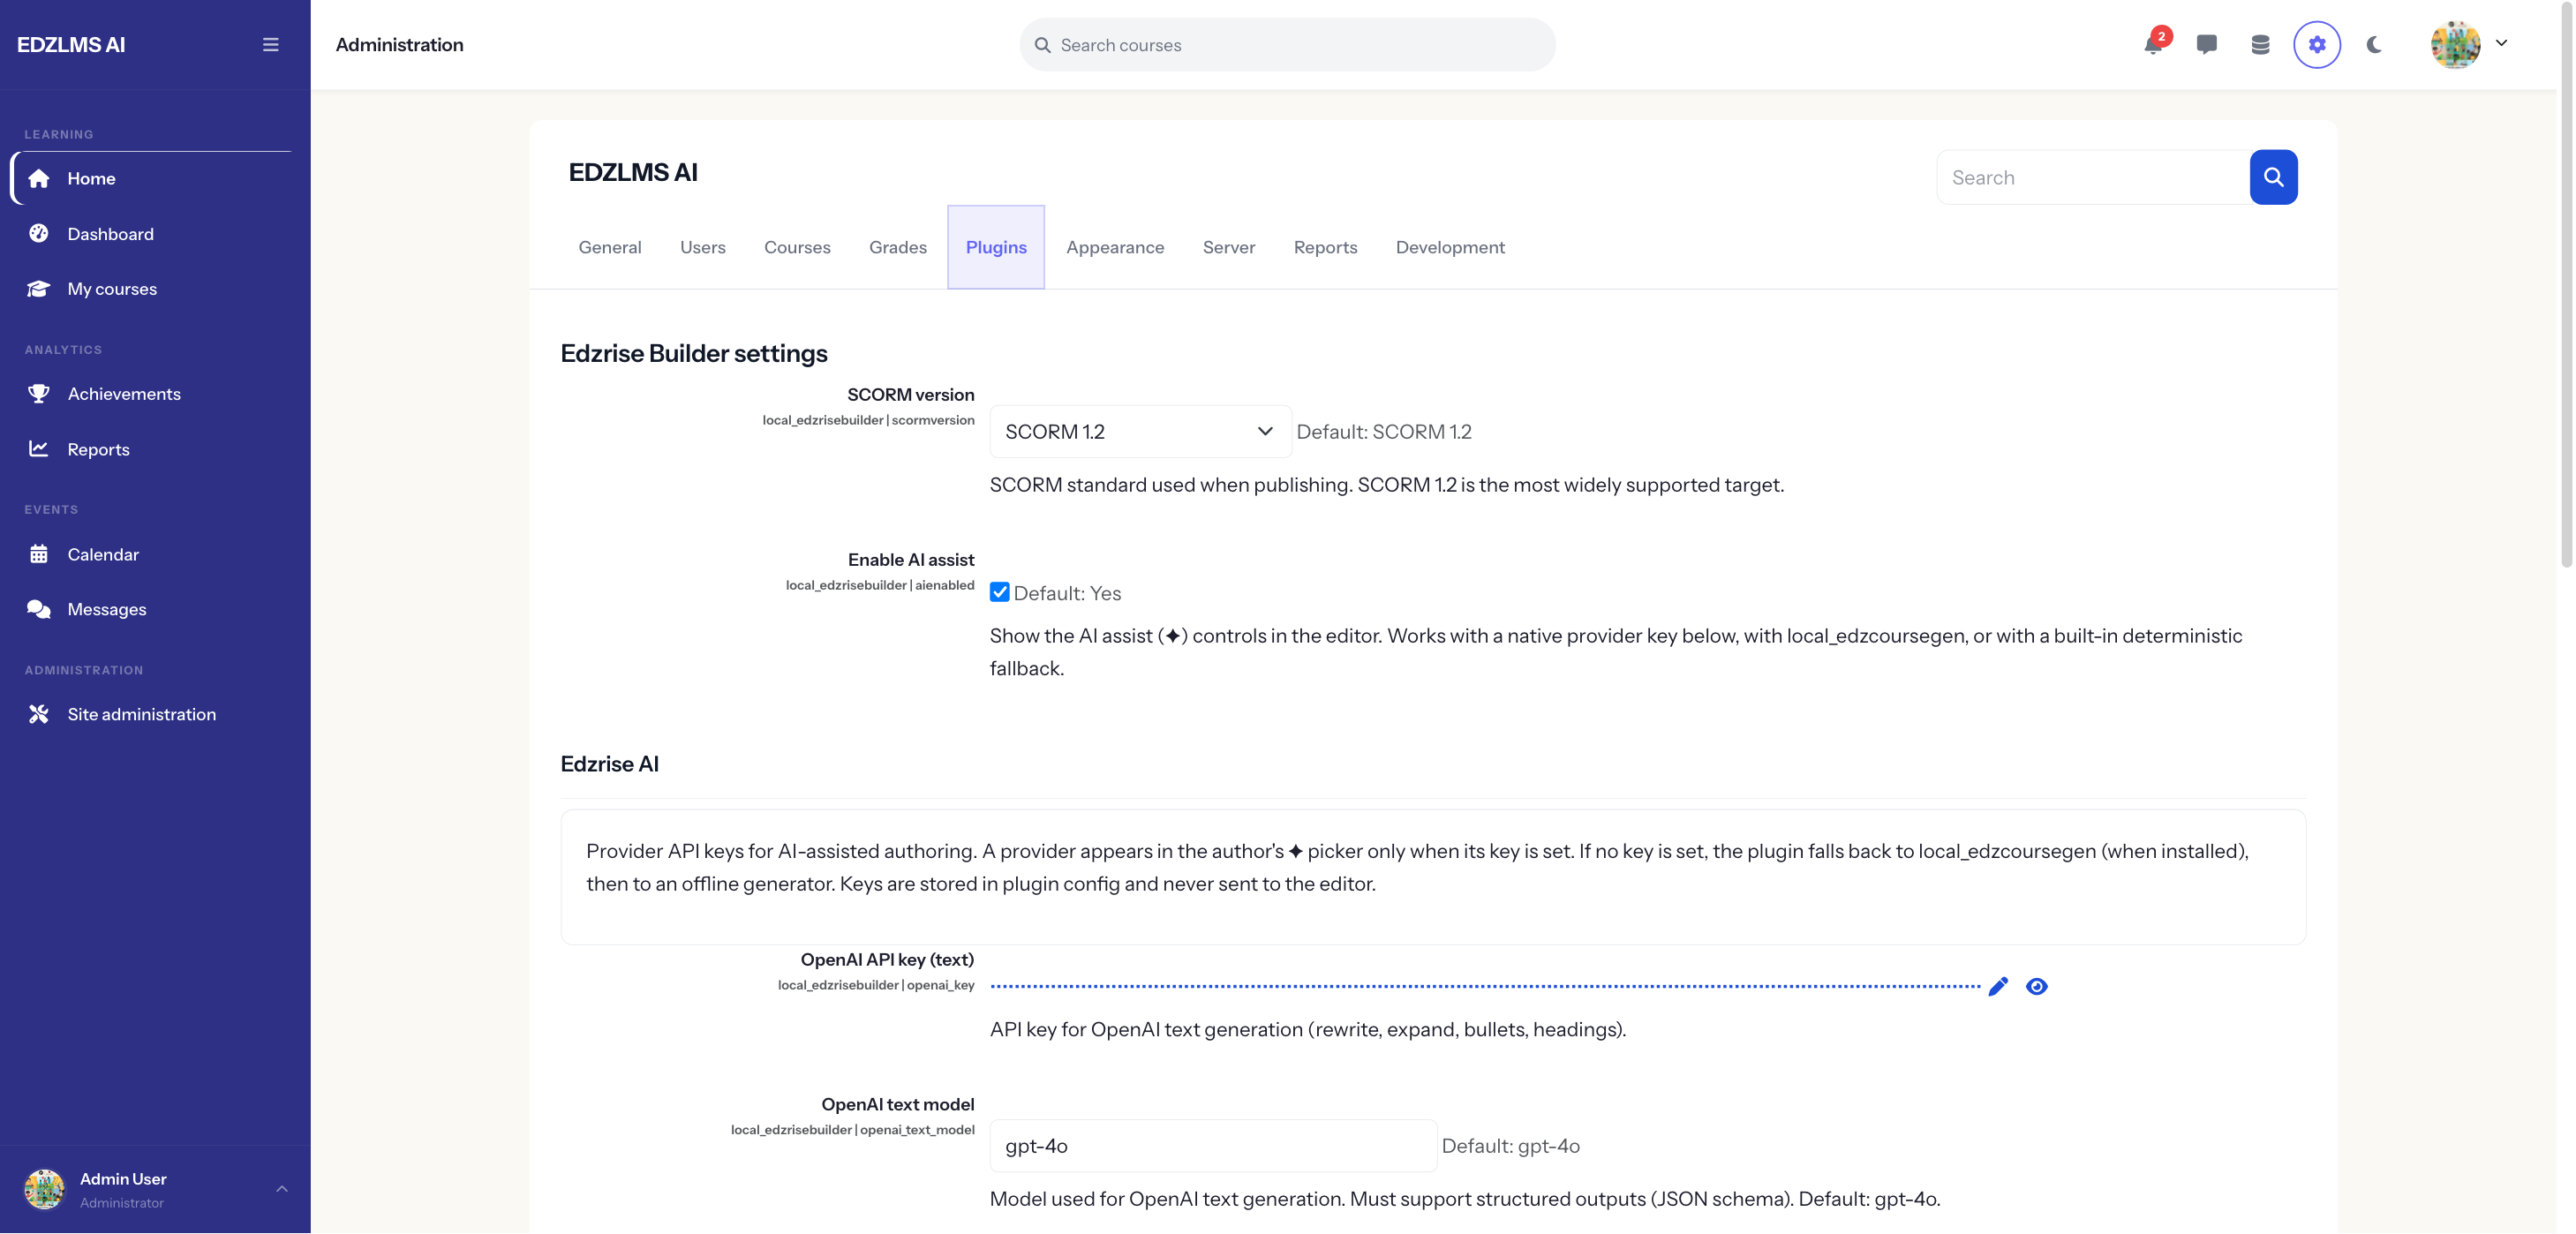
Task: Click the admin settings Search input
Action: coord(2093,177)
